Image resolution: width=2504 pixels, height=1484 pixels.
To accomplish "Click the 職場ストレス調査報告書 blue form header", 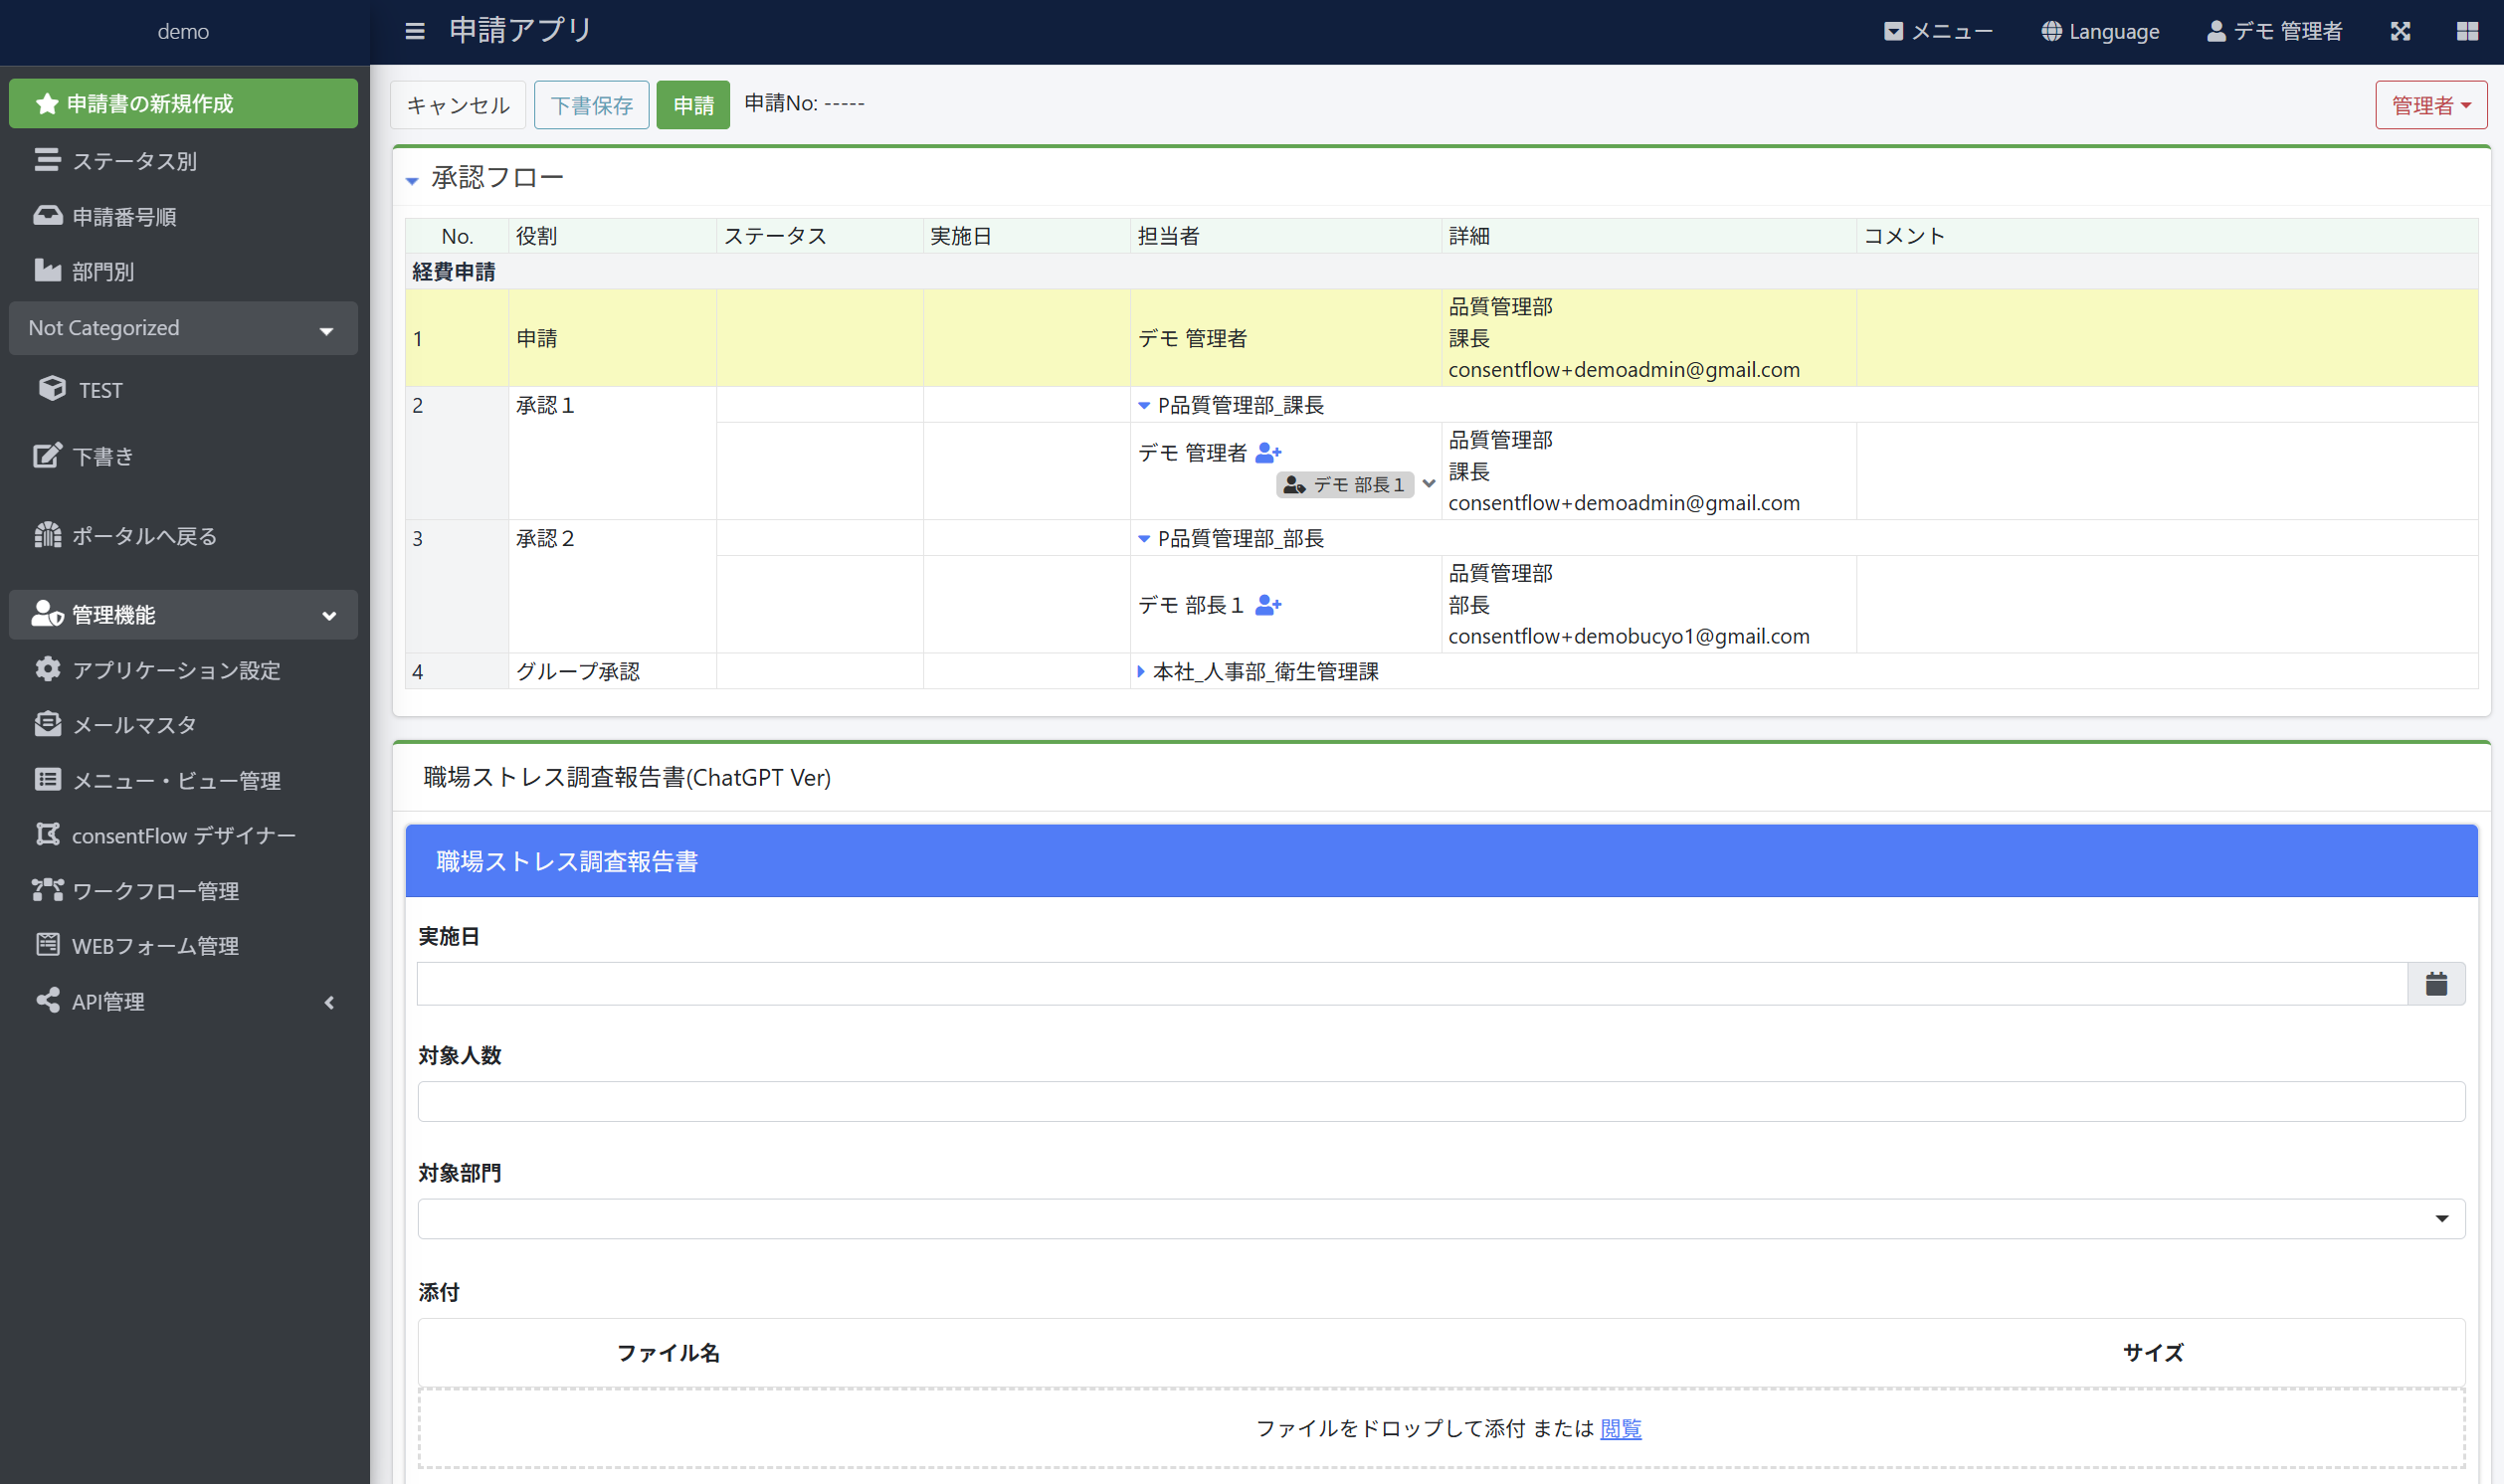I will tap(1441, 861).
